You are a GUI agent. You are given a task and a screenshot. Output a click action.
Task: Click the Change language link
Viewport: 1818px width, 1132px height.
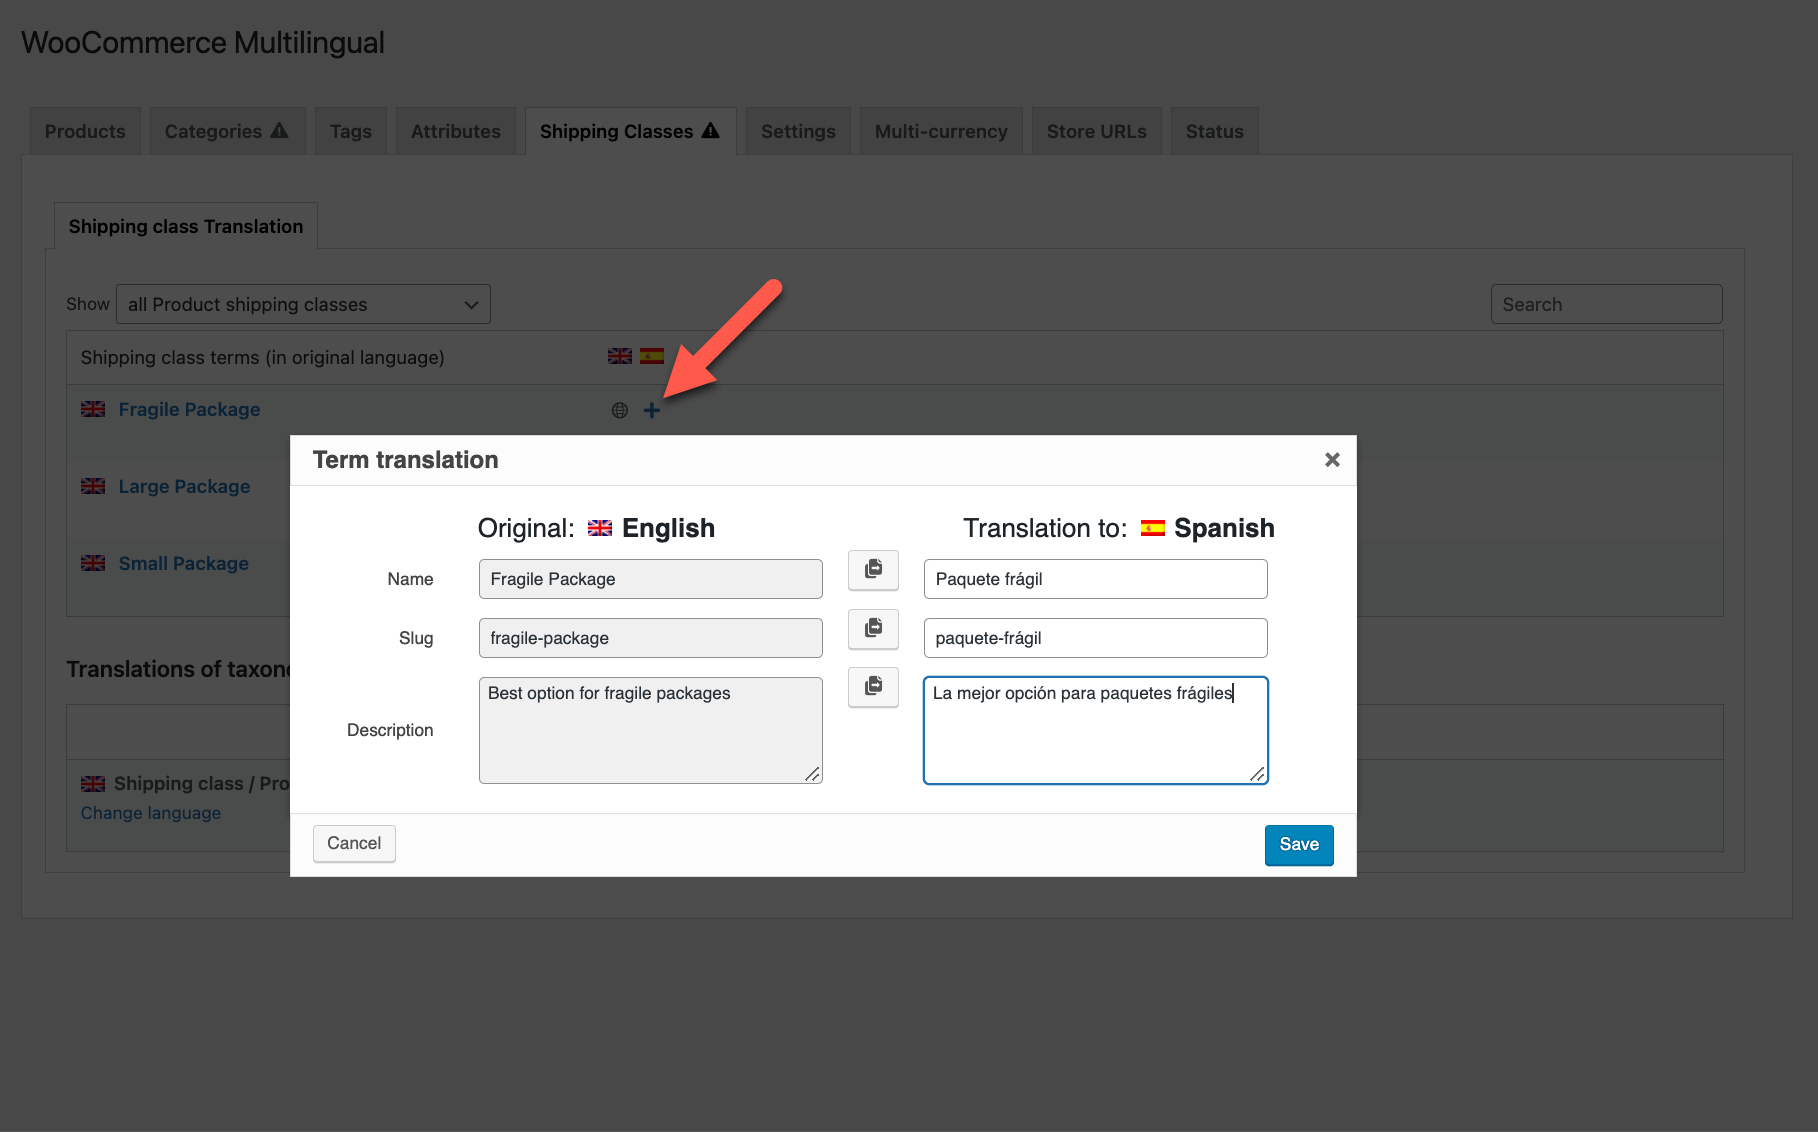click(151, 813)
